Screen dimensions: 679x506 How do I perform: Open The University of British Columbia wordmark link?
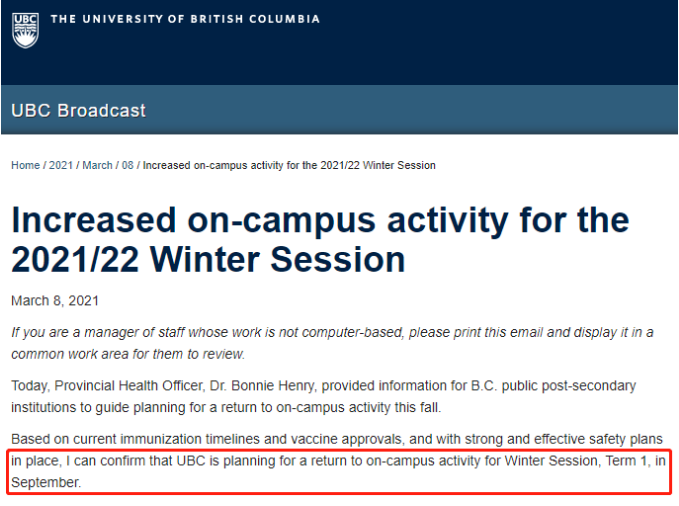coord(185,19)
